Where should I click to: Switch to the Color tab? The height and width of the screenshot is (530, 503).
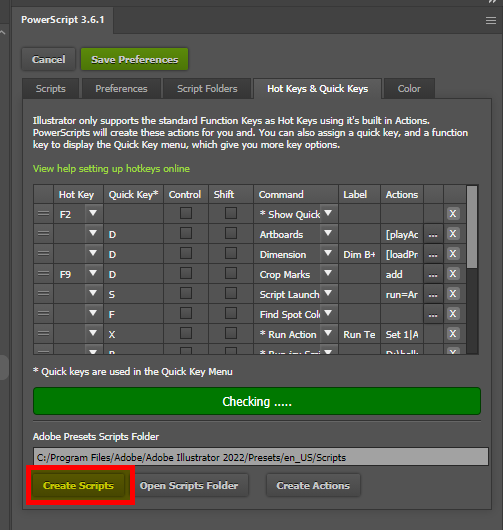pos(409,89)
